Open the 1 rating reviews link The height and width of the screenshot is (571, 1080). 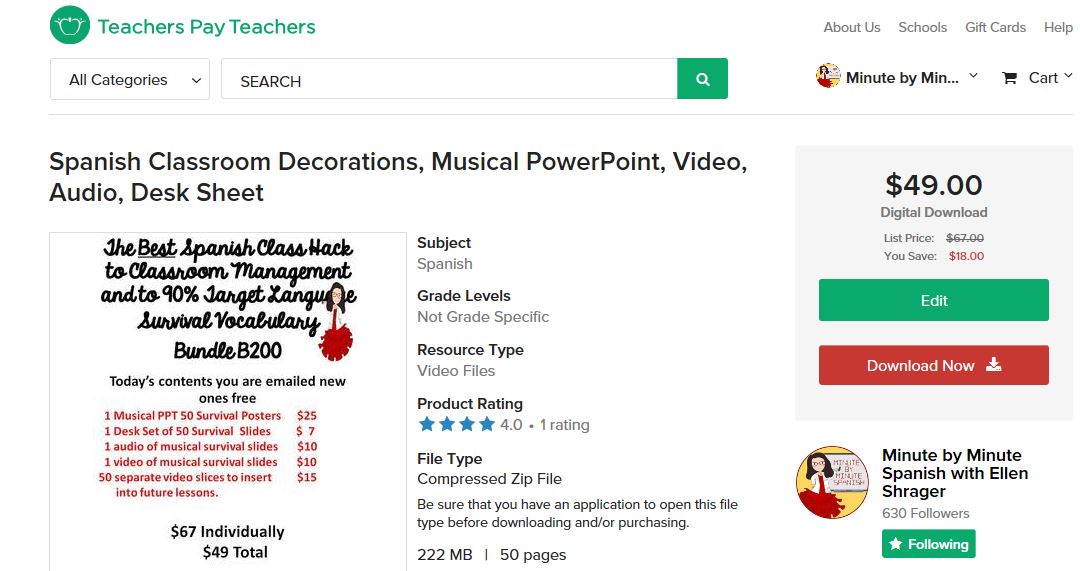(564, 425)
